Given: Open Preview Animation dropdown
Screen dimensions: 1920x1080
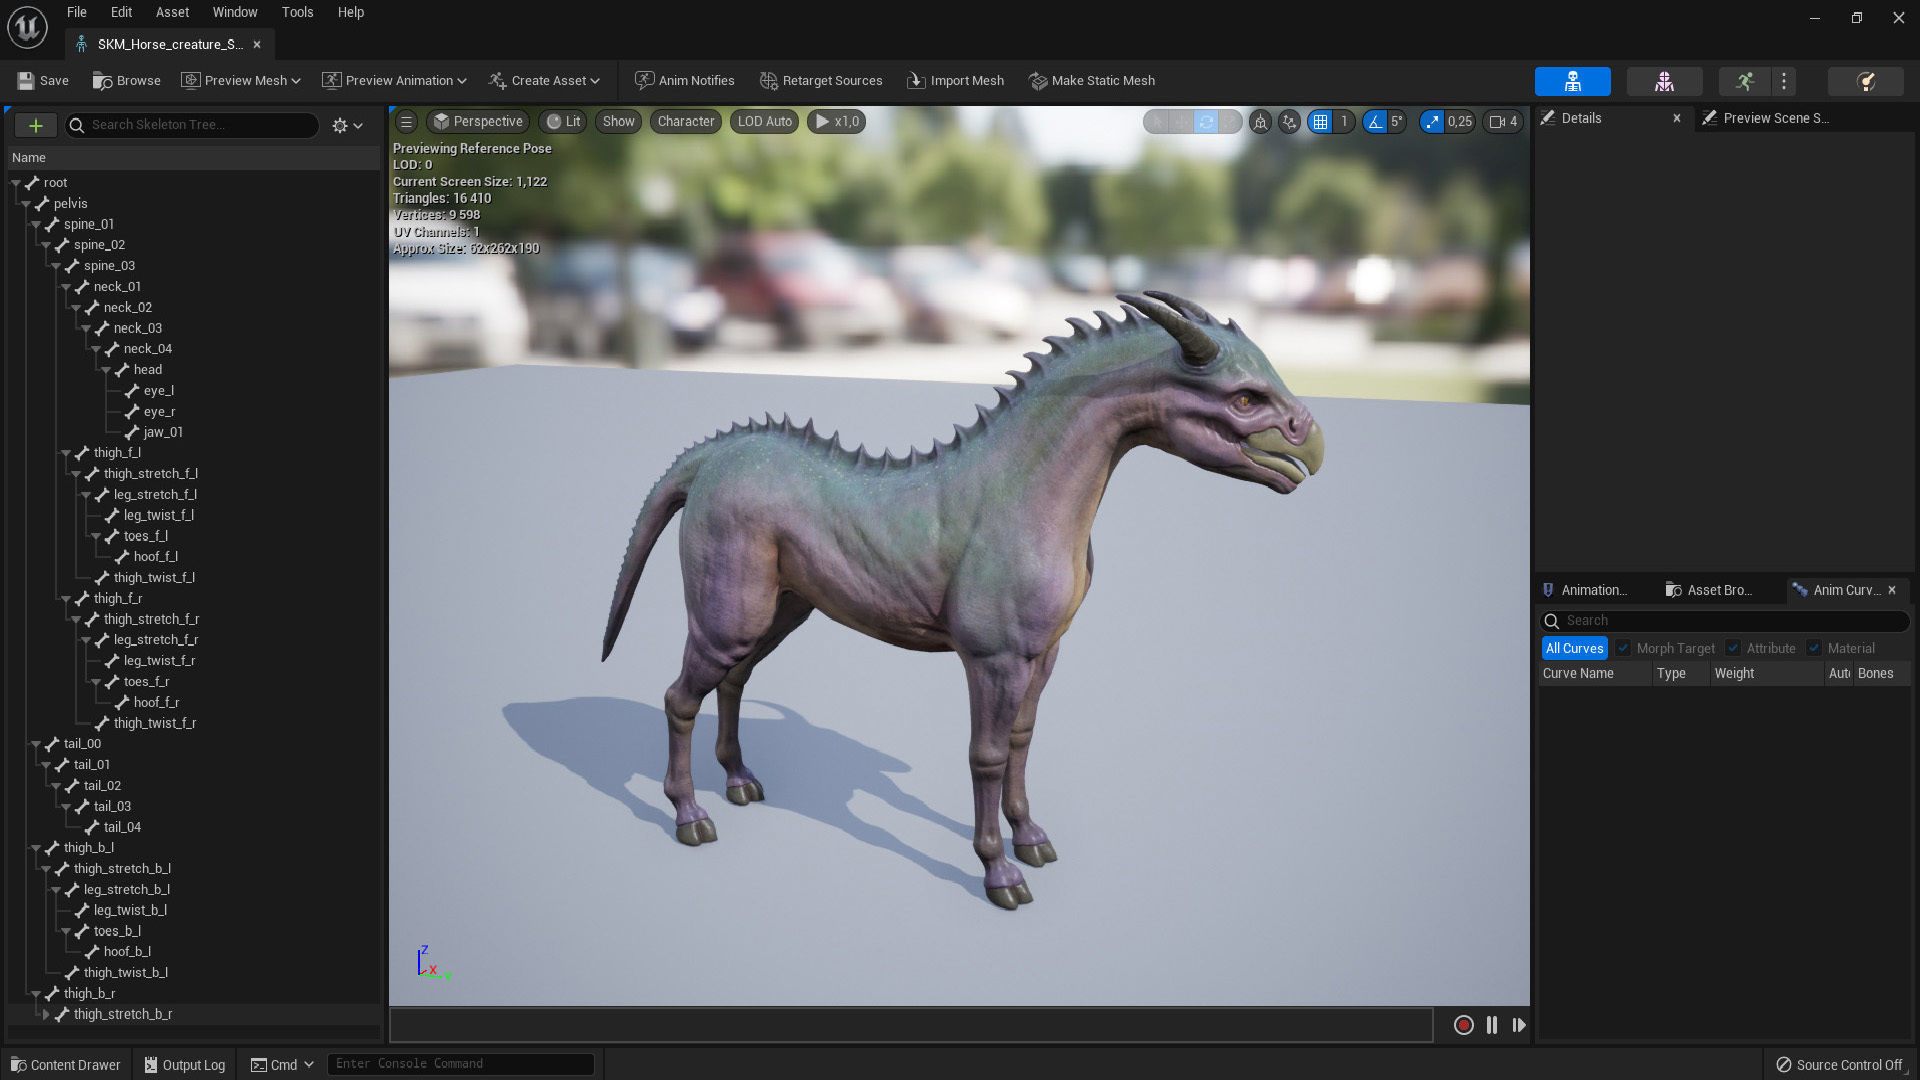Looking at the screenshot, I should (x=394, y=80).
